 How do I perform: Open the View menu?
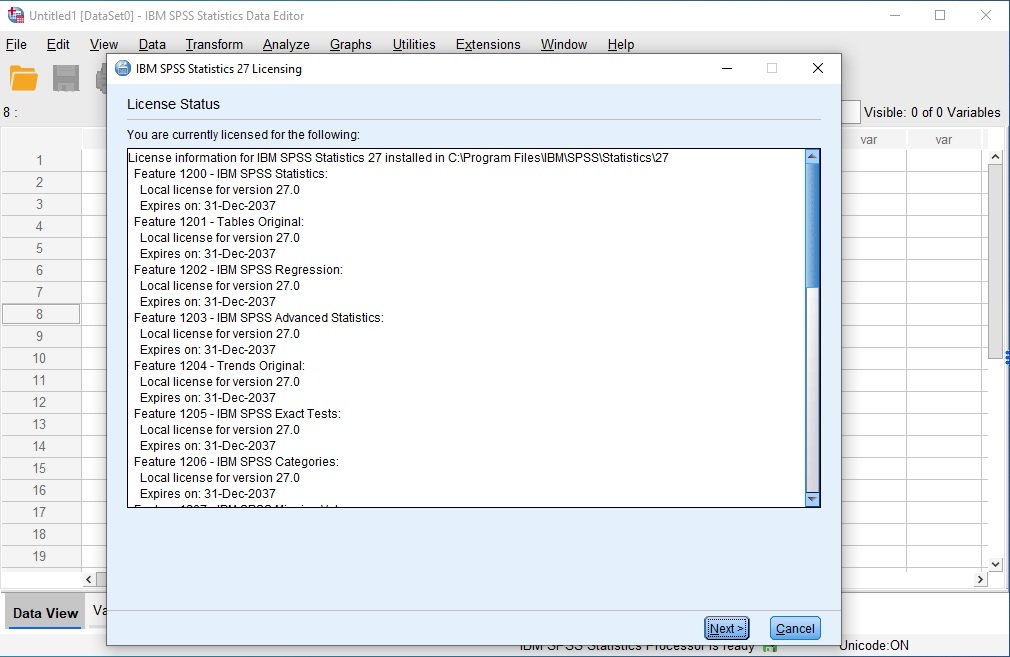click(104, 44)
